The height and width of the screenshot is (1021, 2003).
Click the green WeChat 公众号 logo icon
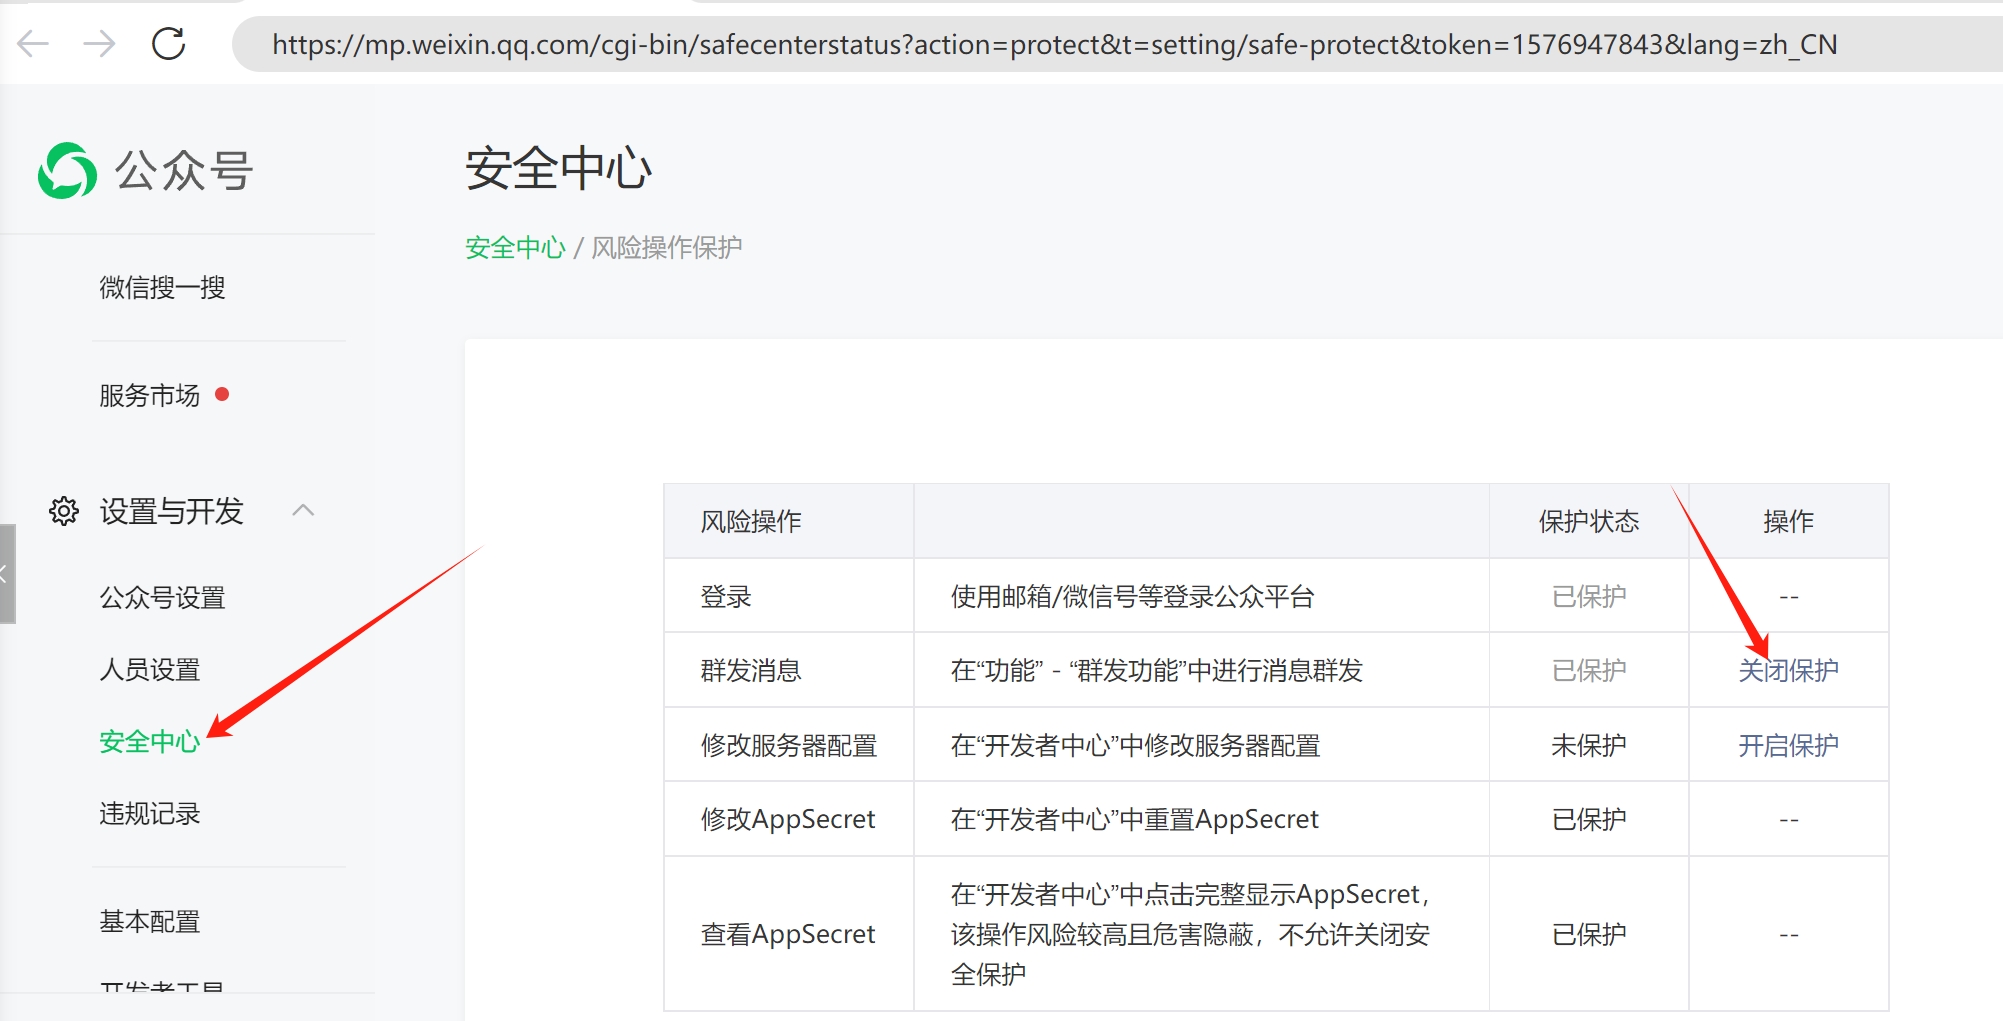[67, 170]
